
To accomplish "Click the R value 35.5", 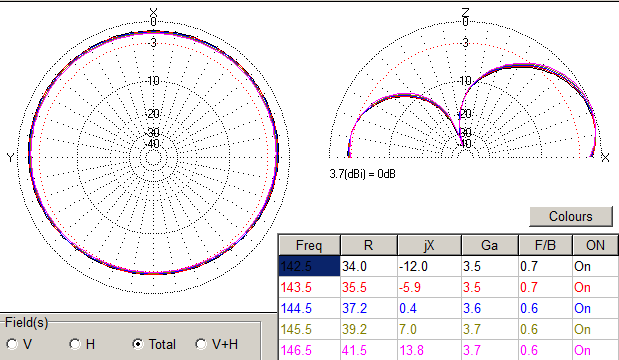I will [369, 287].
